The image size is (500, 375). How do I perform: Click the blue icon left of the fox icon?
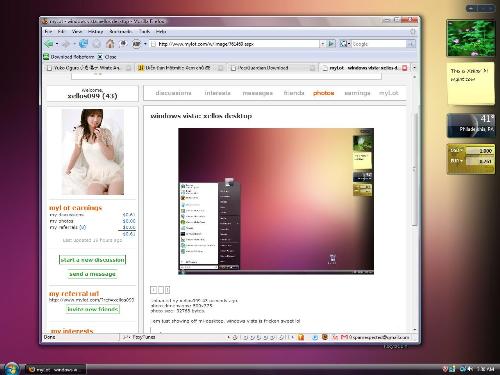pyautogui.click(x=315, y=337)
